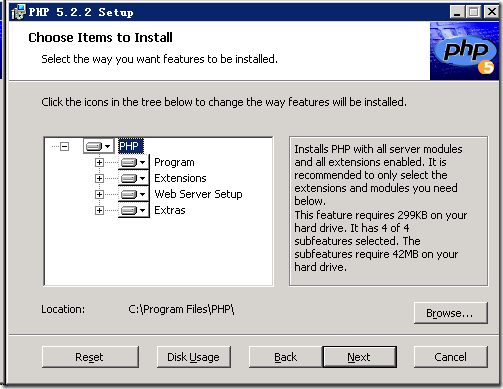Select the PHP item in the tree
Image resolution: width=503 pixels, height=389 pixels.
click(131, 146)
